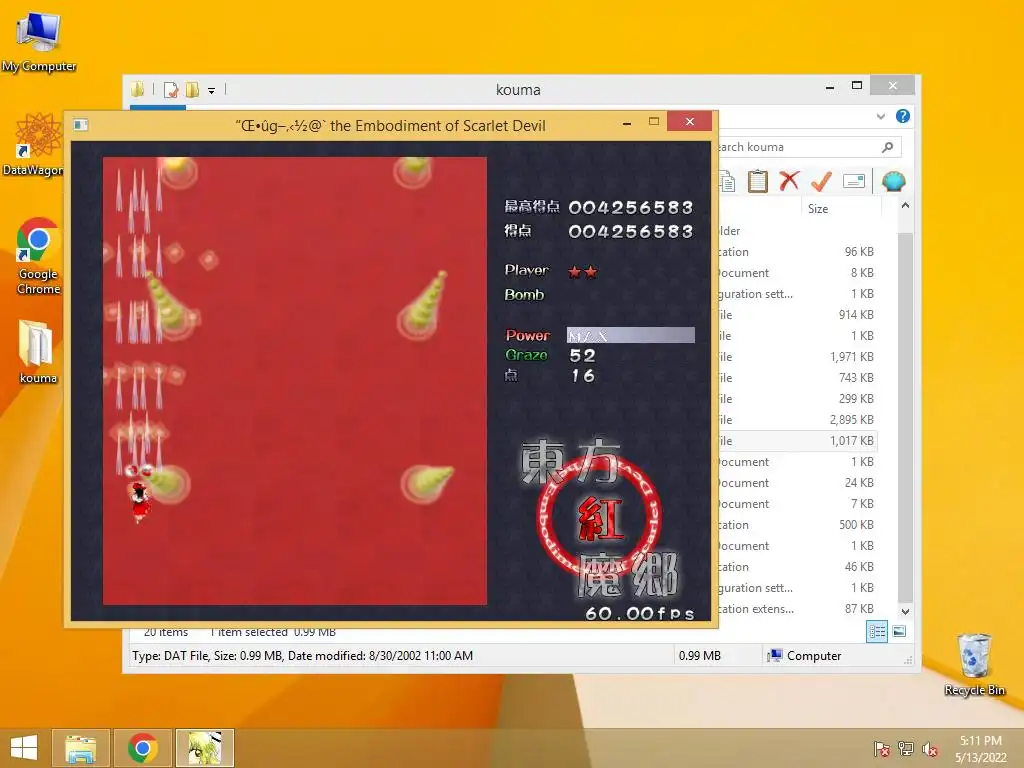1024x768 pixels.
Task: Click the top score value 004256583
Action: (631, 208)
